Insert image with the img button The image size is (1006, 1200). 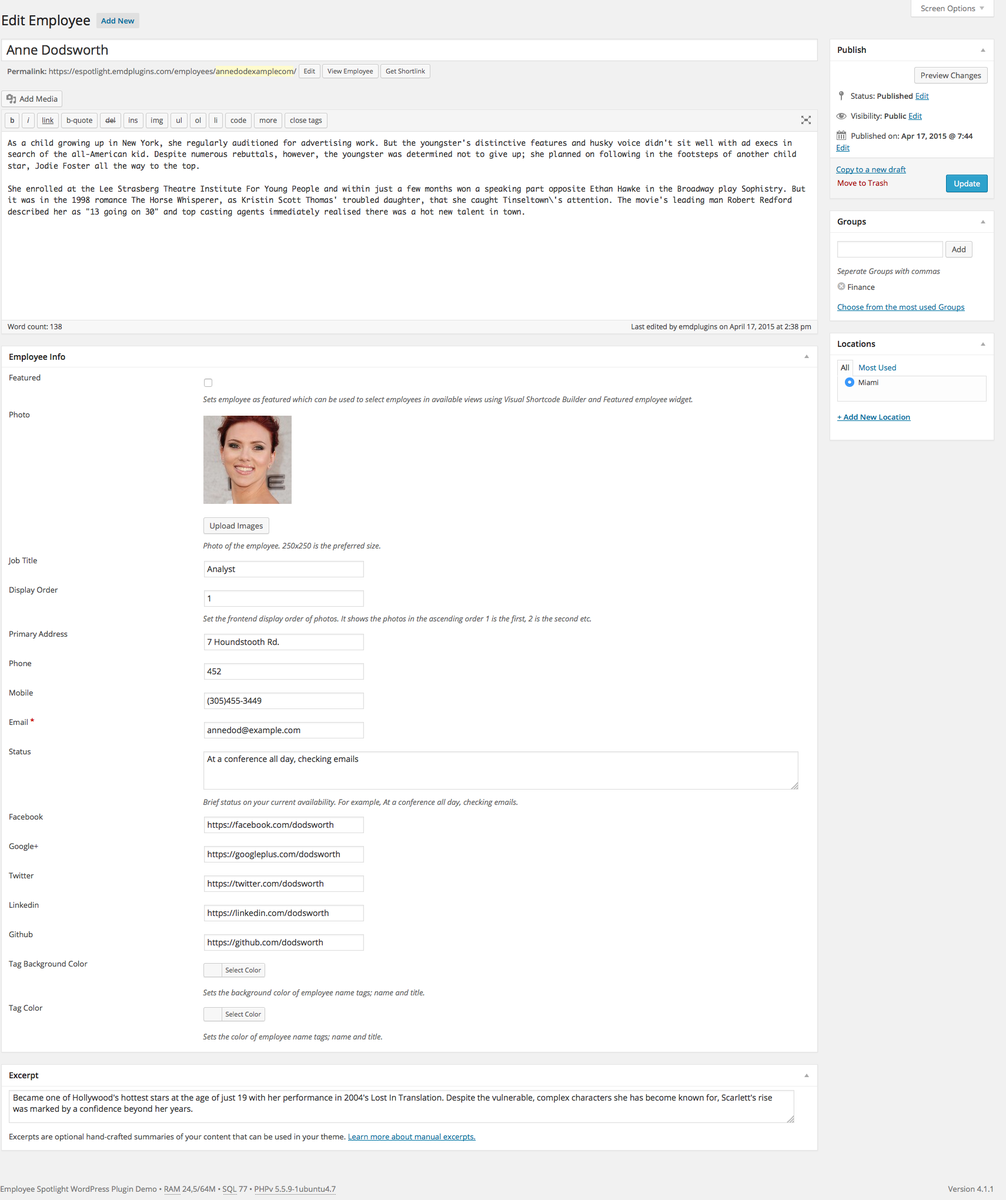click(157, 120)
